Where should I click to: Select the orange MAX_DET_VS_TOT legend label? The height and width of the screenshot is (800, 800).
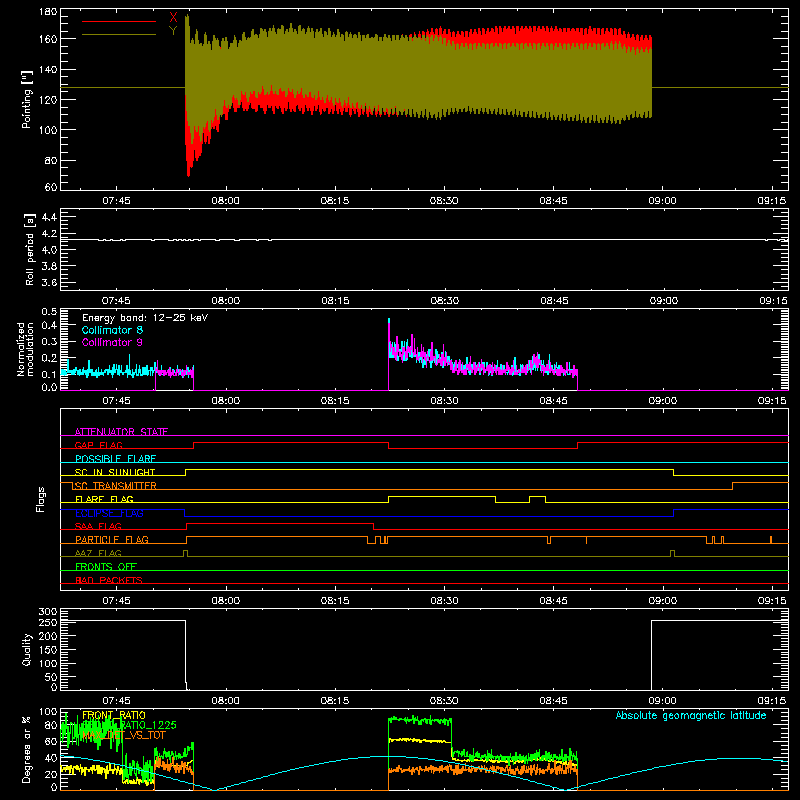pyautogui.click(x=123, y=735)
